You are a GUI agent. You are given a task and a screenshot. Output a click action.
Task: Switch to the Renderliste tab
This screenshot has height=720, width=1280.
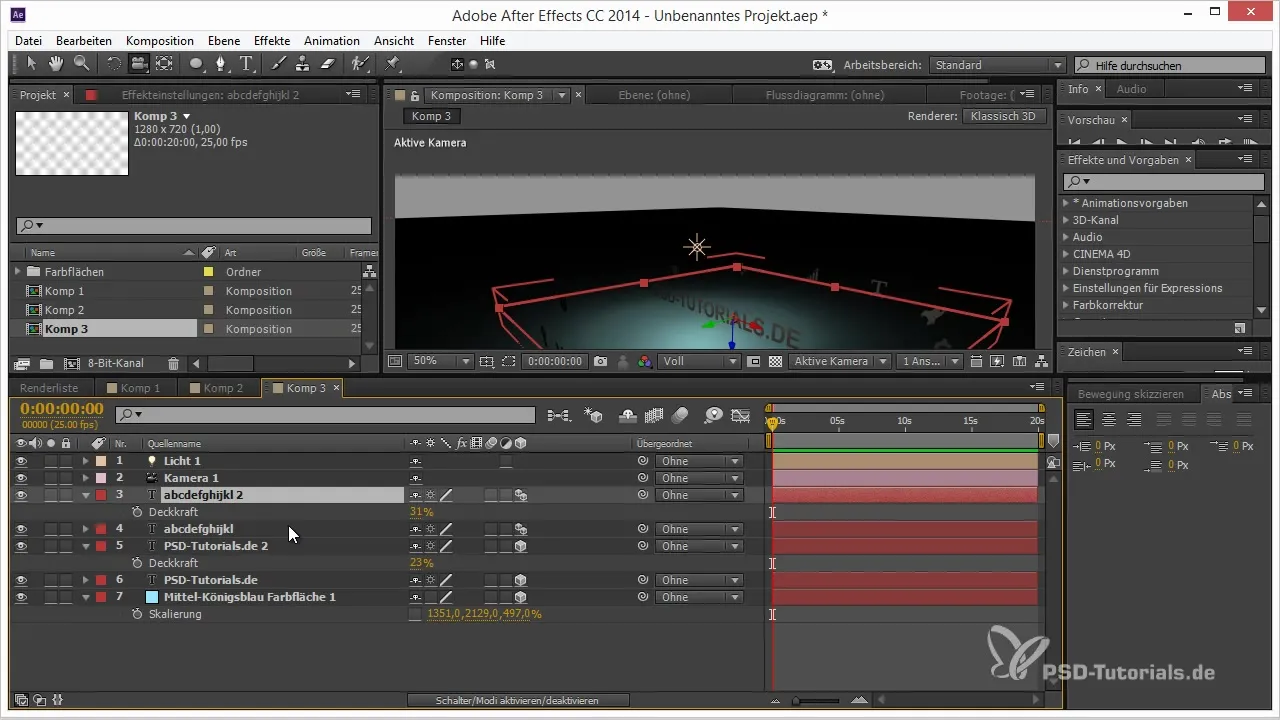pyautogui.click(x=49, y=388)
